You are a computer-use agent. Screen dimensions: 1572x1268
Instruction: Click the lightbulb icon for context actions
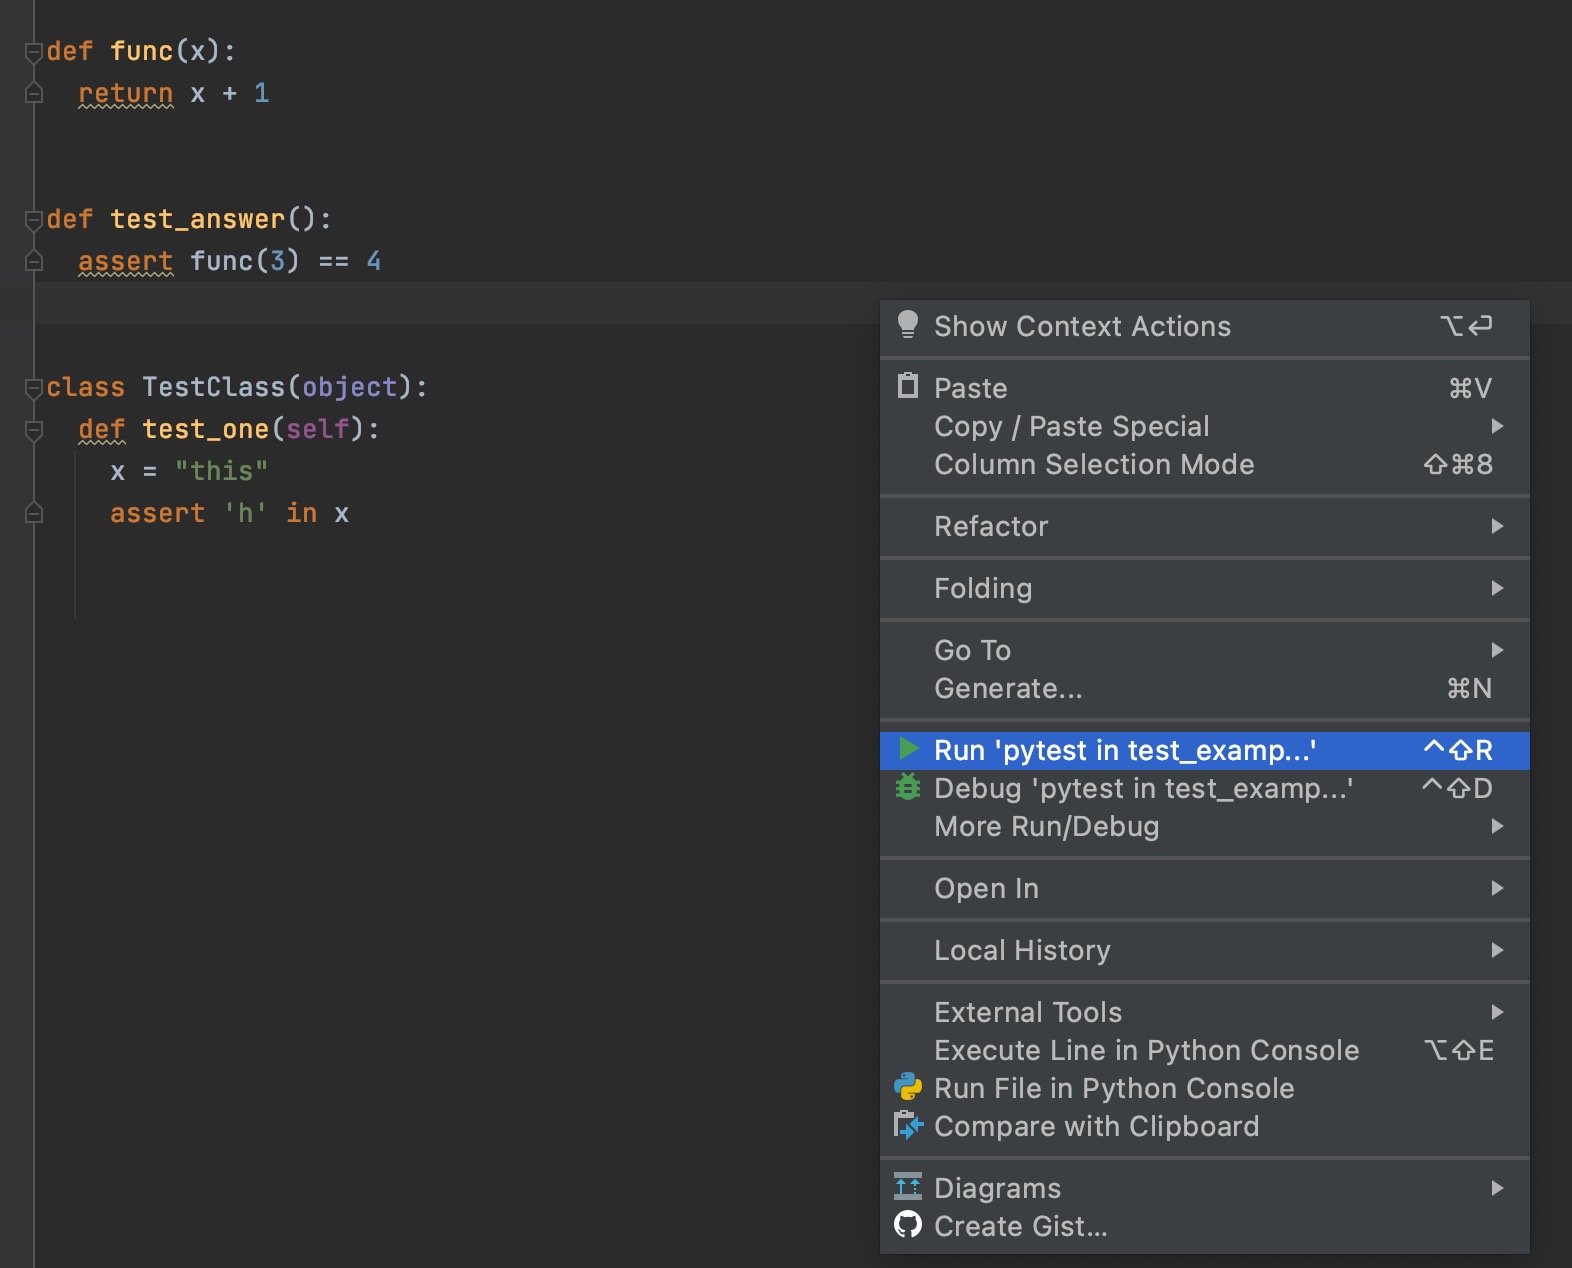[x=908, y=325]
